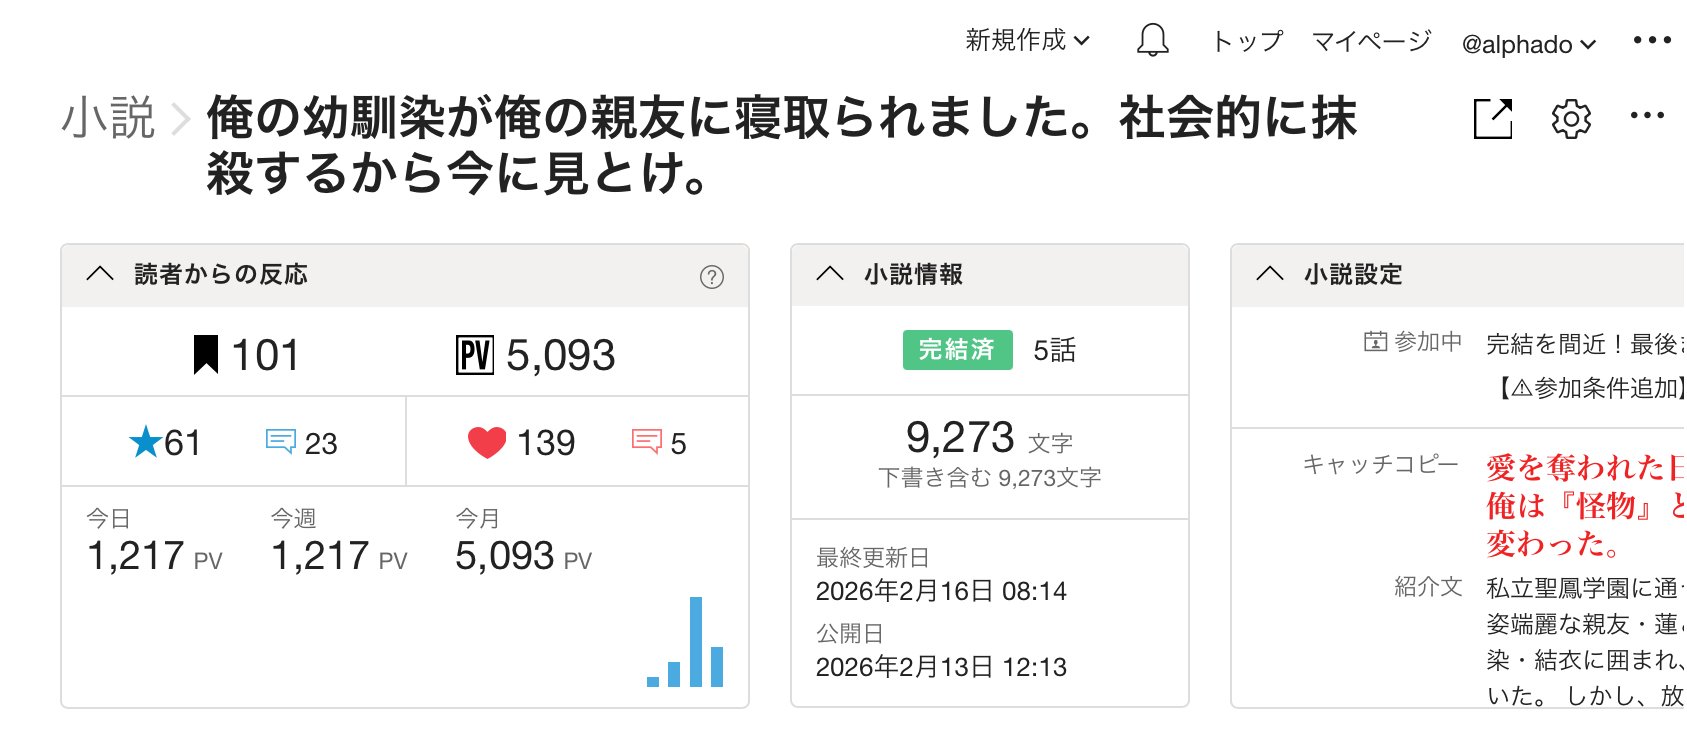Go to トップ page
This screenshot has height=745, width=1687.
coord(1247,41)
